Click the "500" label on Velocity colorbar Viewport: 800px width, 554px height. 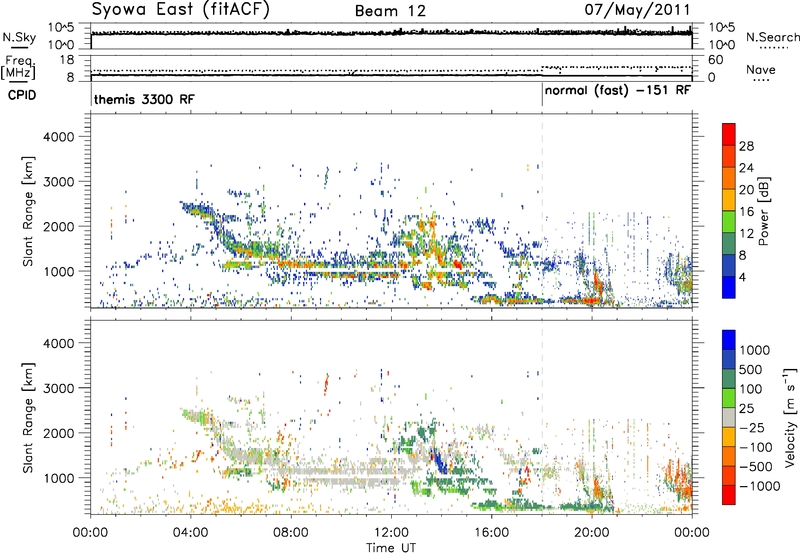(751, 370)
